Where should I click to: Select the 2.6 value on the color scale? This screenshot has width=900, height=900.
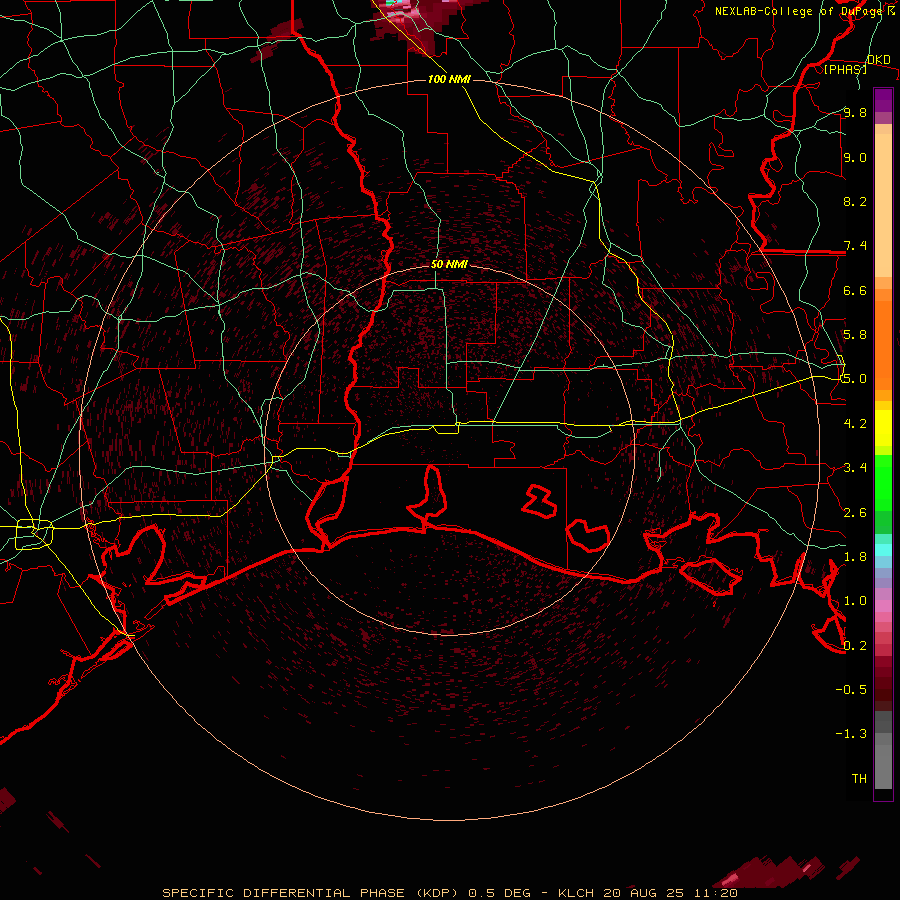[x=855, y=513]
